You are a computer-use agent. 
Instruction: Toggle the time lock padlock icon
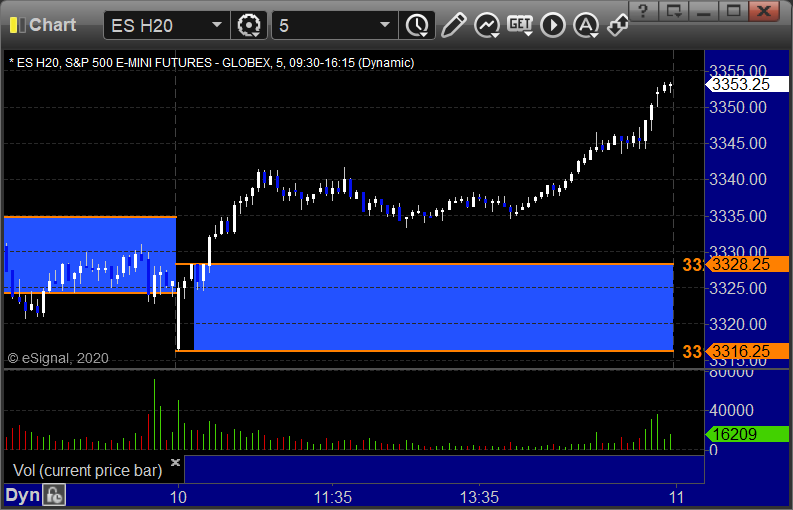coord(54,495)
